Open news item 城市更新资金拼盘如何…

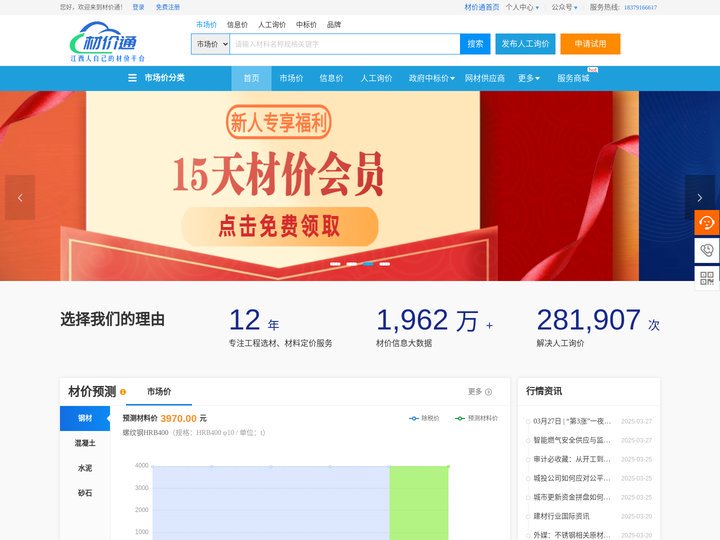(572, 497)
